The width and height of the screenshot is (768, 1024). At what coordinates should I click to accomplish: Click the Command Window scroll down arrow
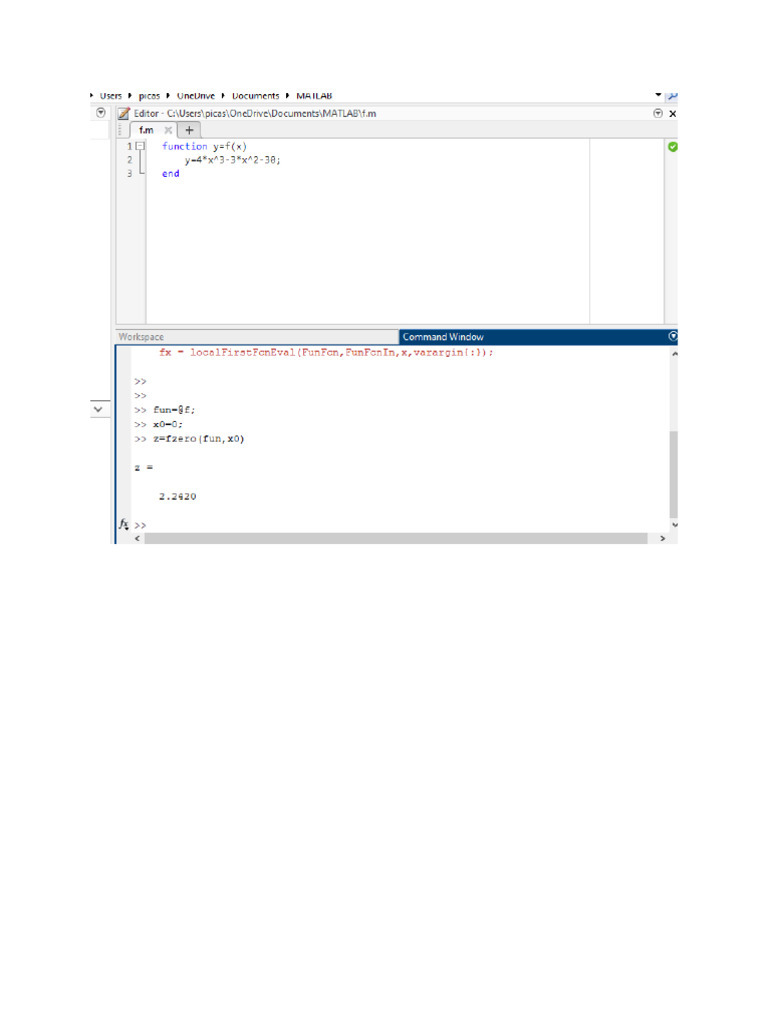coord(674,524)
